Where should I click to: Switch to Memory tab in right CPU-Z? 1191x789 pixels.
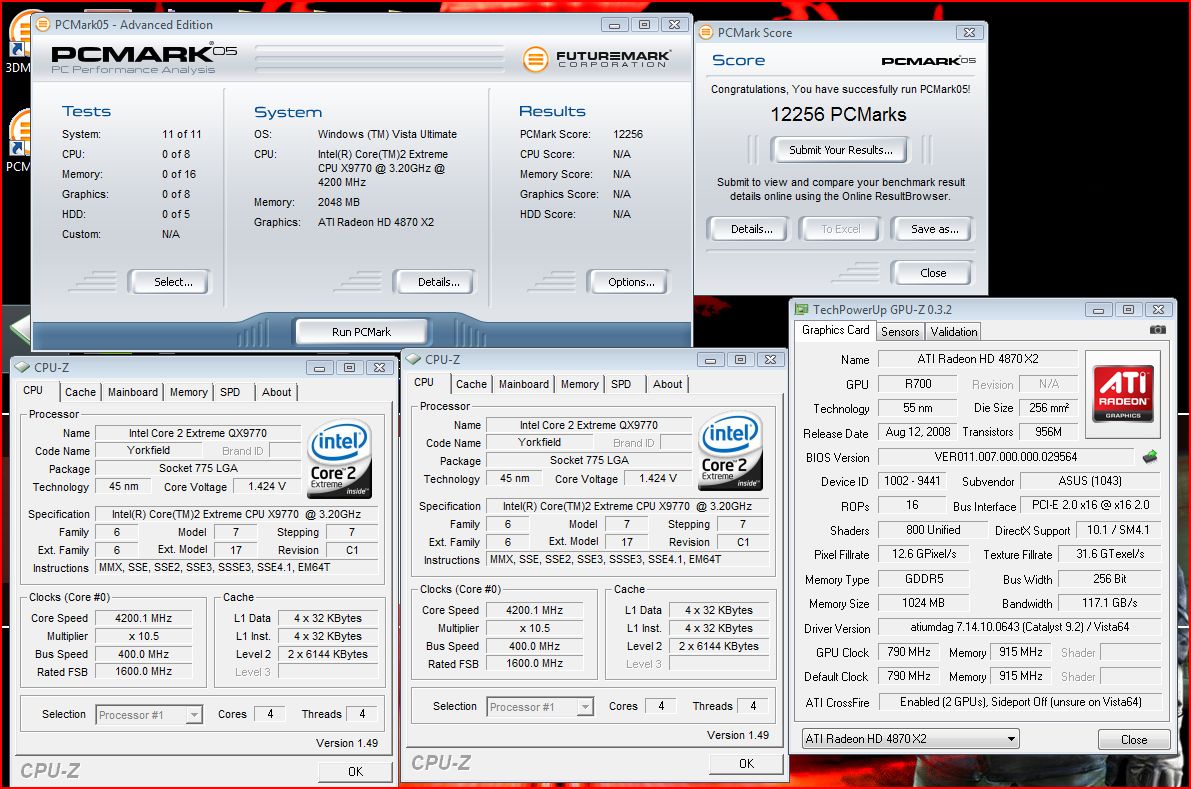click(580, 384)
